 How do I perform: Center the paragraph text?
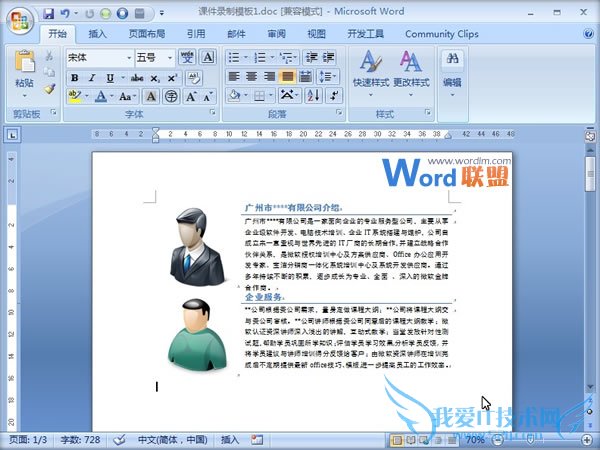(251, 77)
